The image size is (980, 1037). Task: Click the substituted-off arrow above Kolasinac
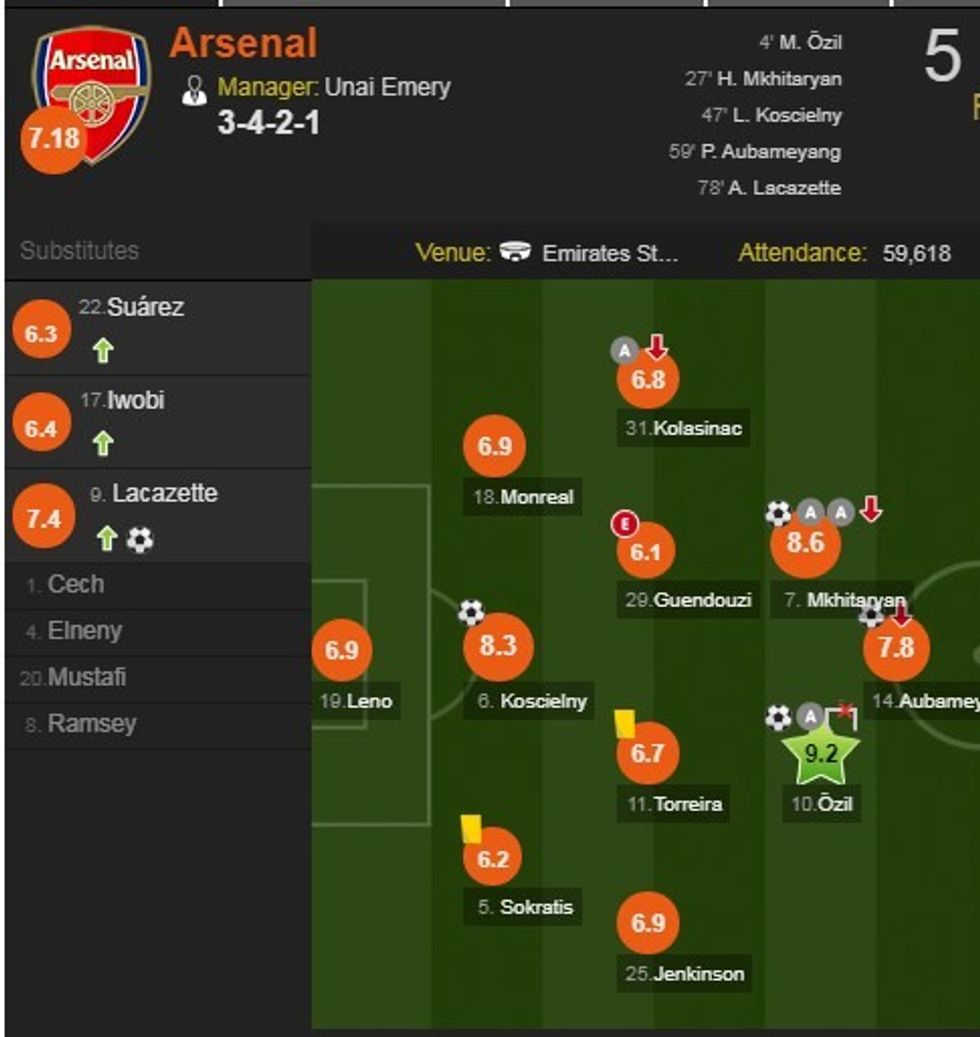tap(657, 349)
